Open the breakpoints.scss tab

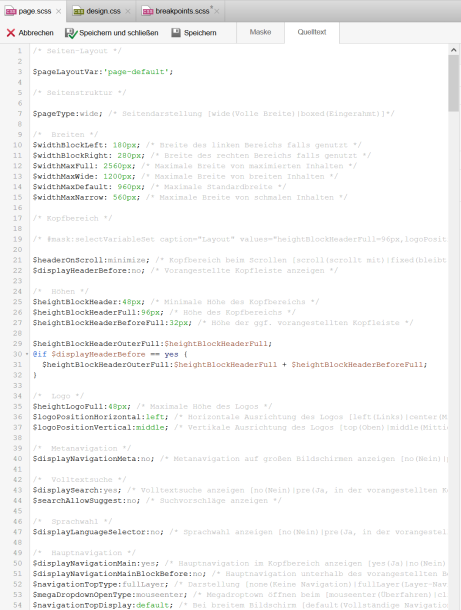point(182,11)
